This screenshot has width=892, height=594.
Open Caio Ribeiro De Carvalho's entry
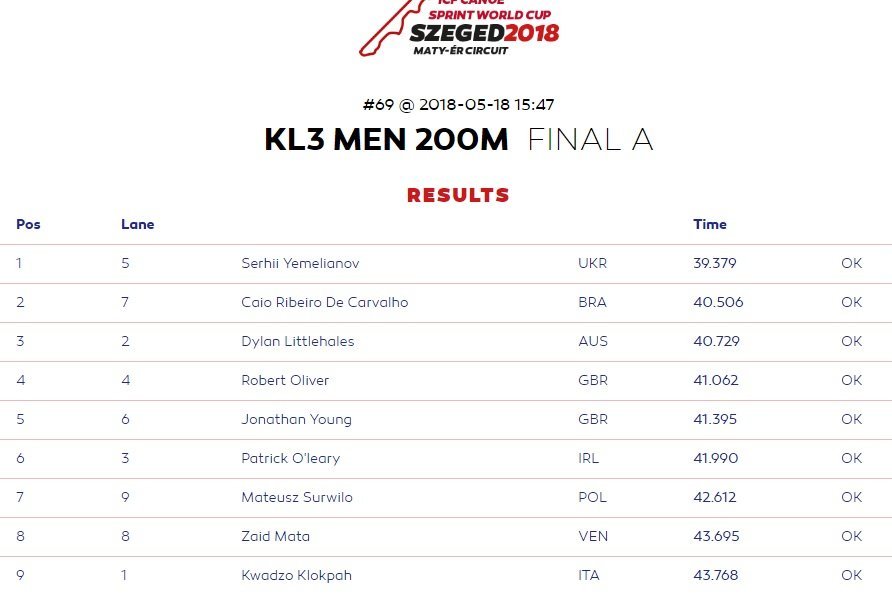point(324,303)
